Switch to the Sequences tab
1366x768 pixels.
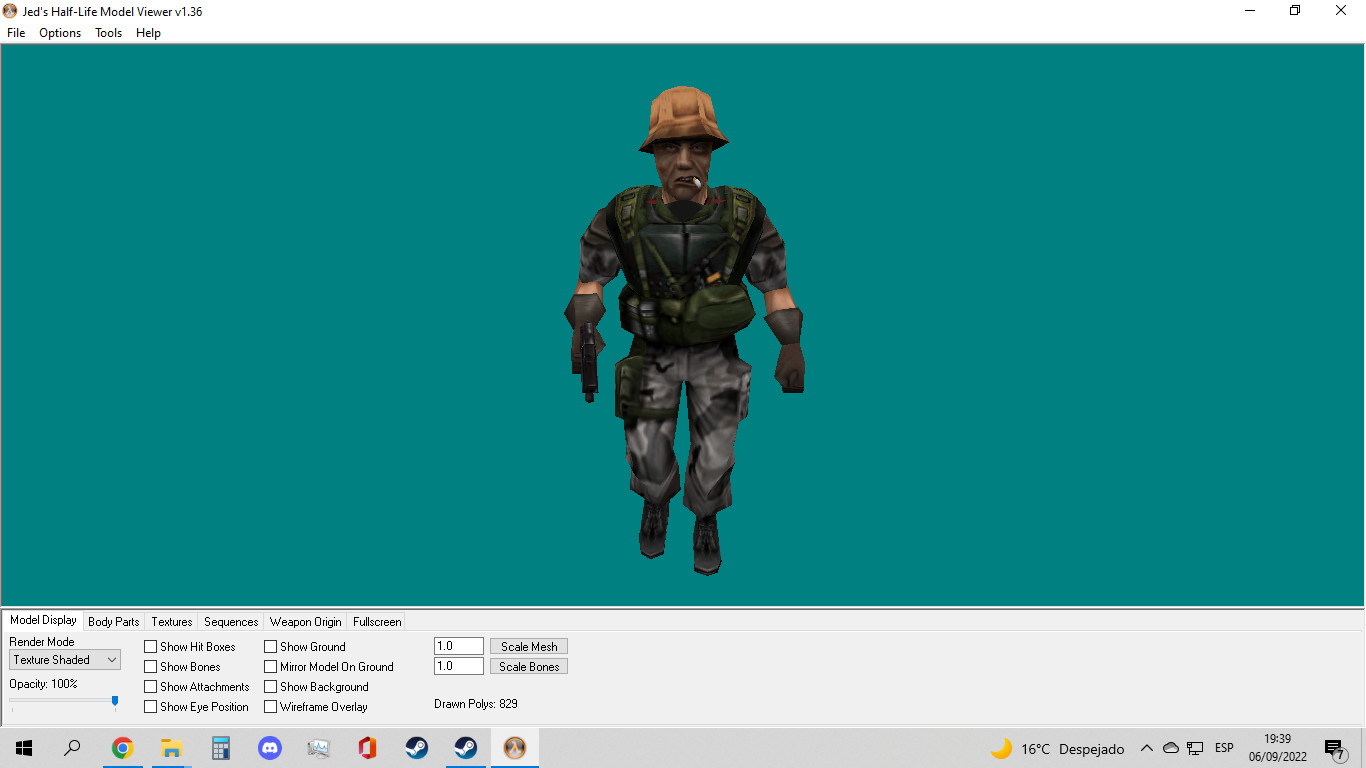pyautogui.click(x=230, y=621)
